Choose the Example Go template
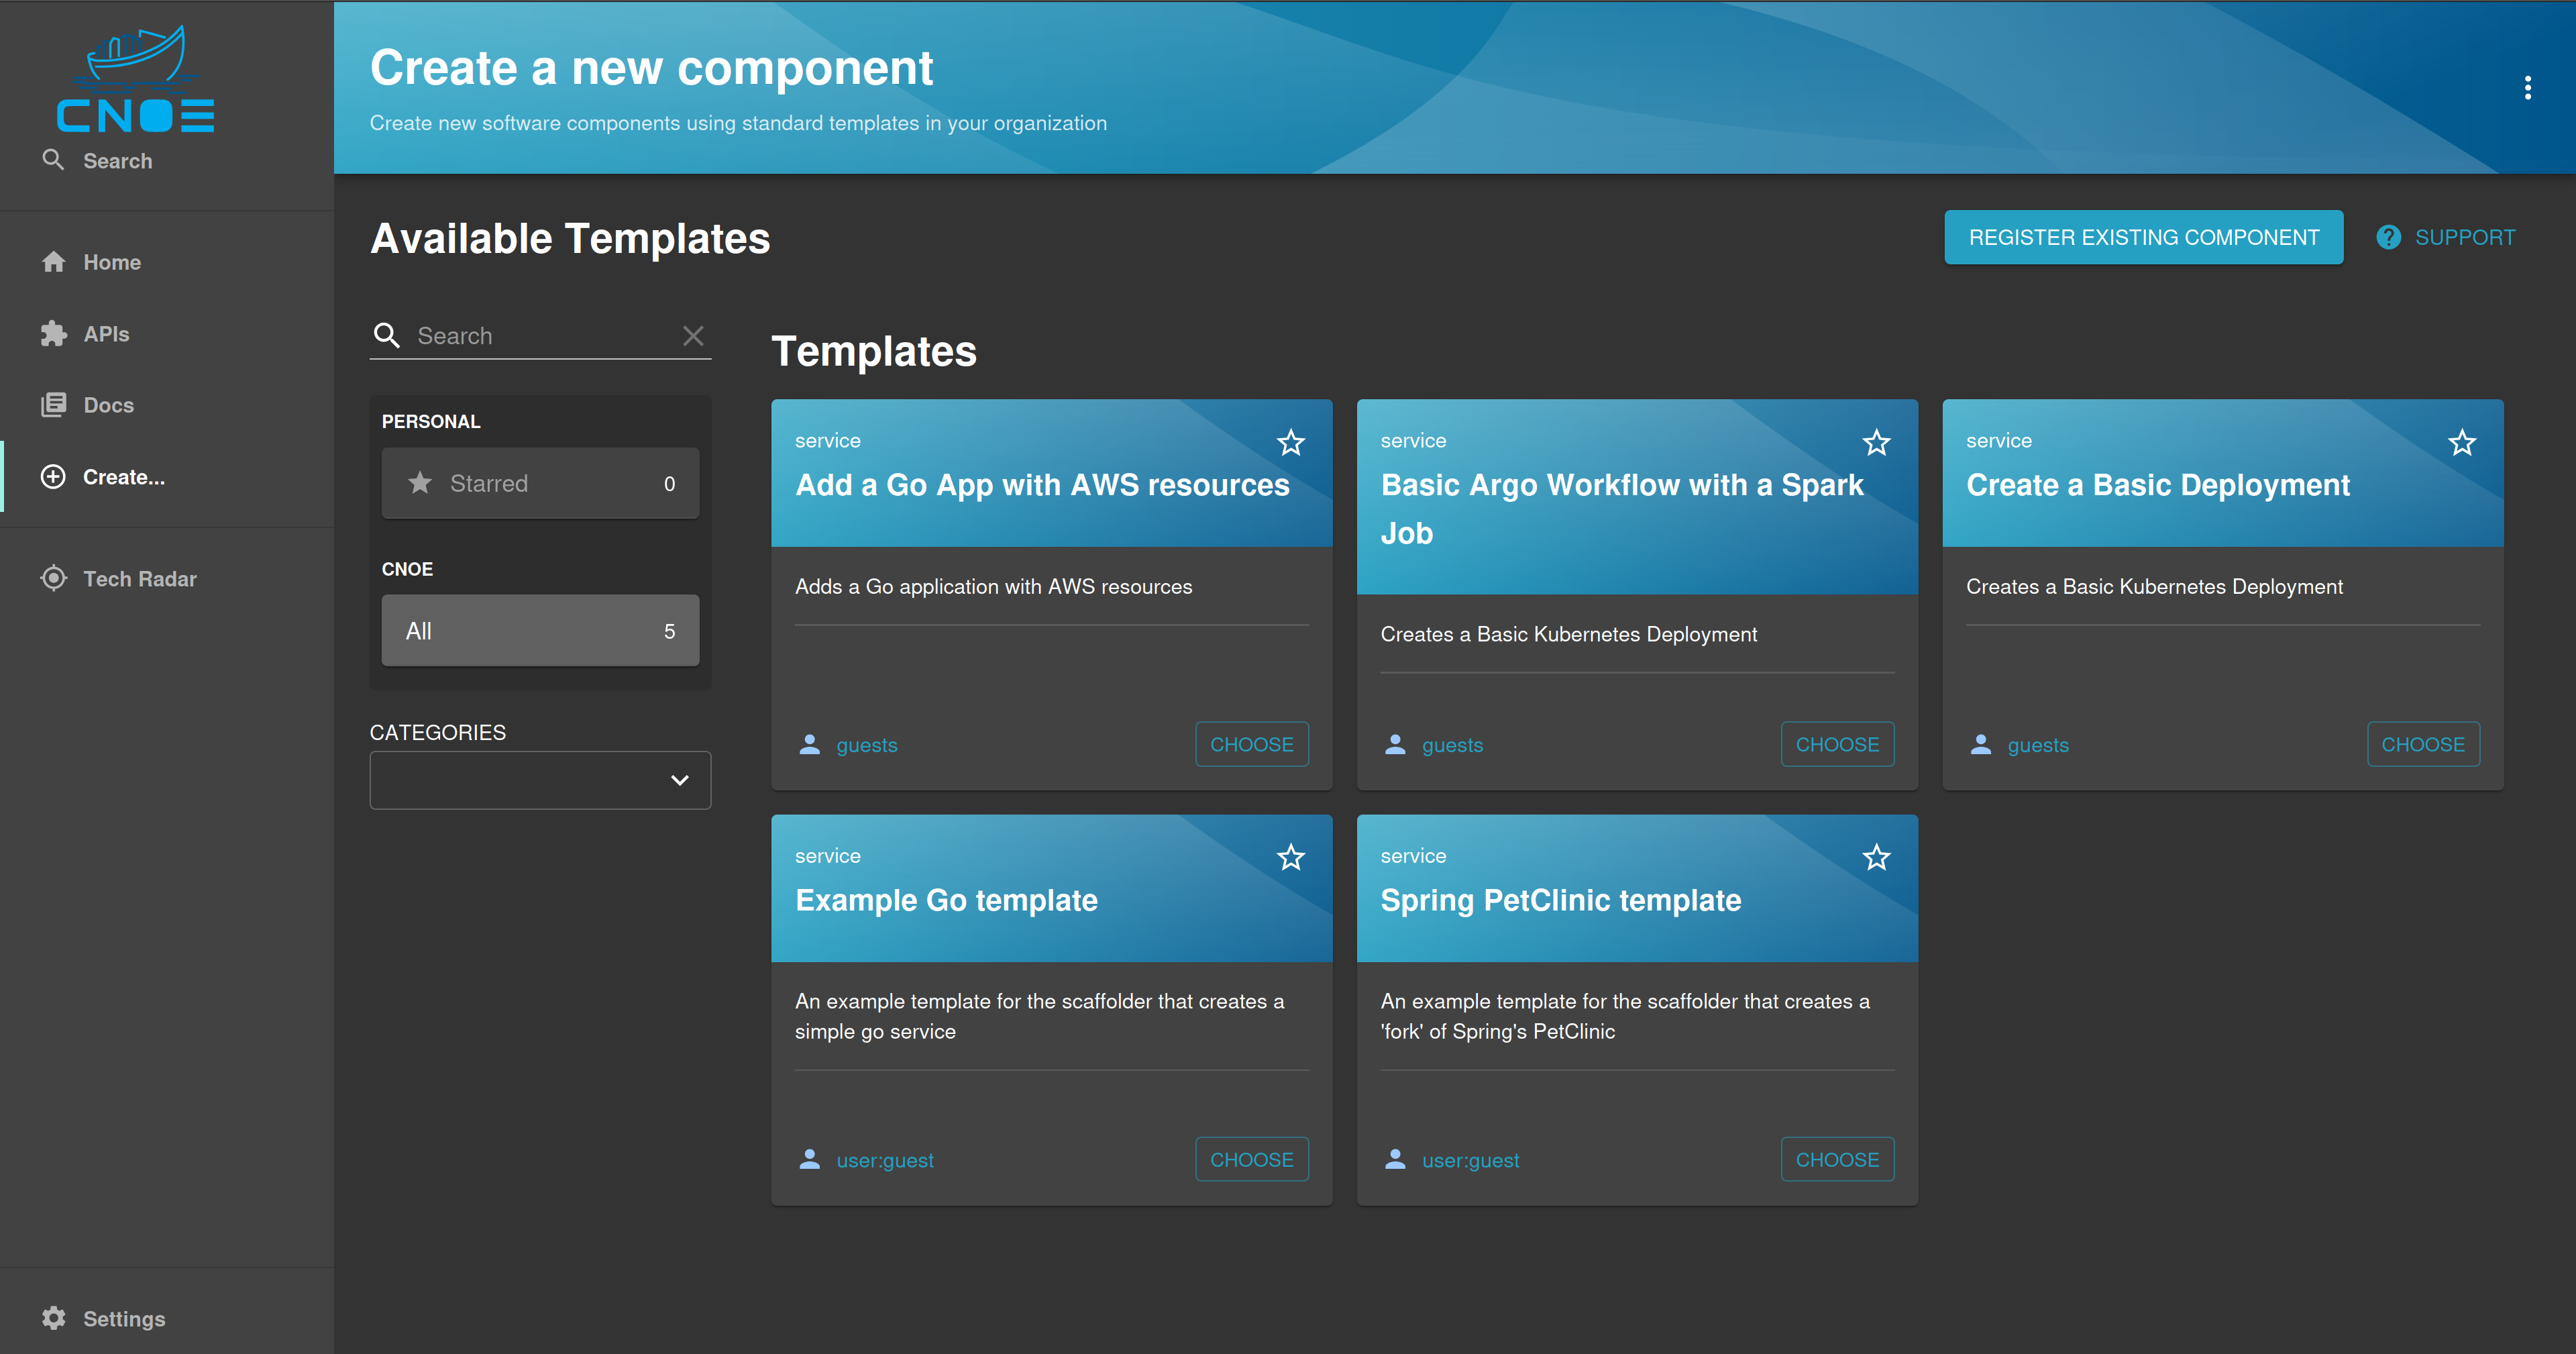Screen dimensions: 2576x1354 pos(1251,1159)
